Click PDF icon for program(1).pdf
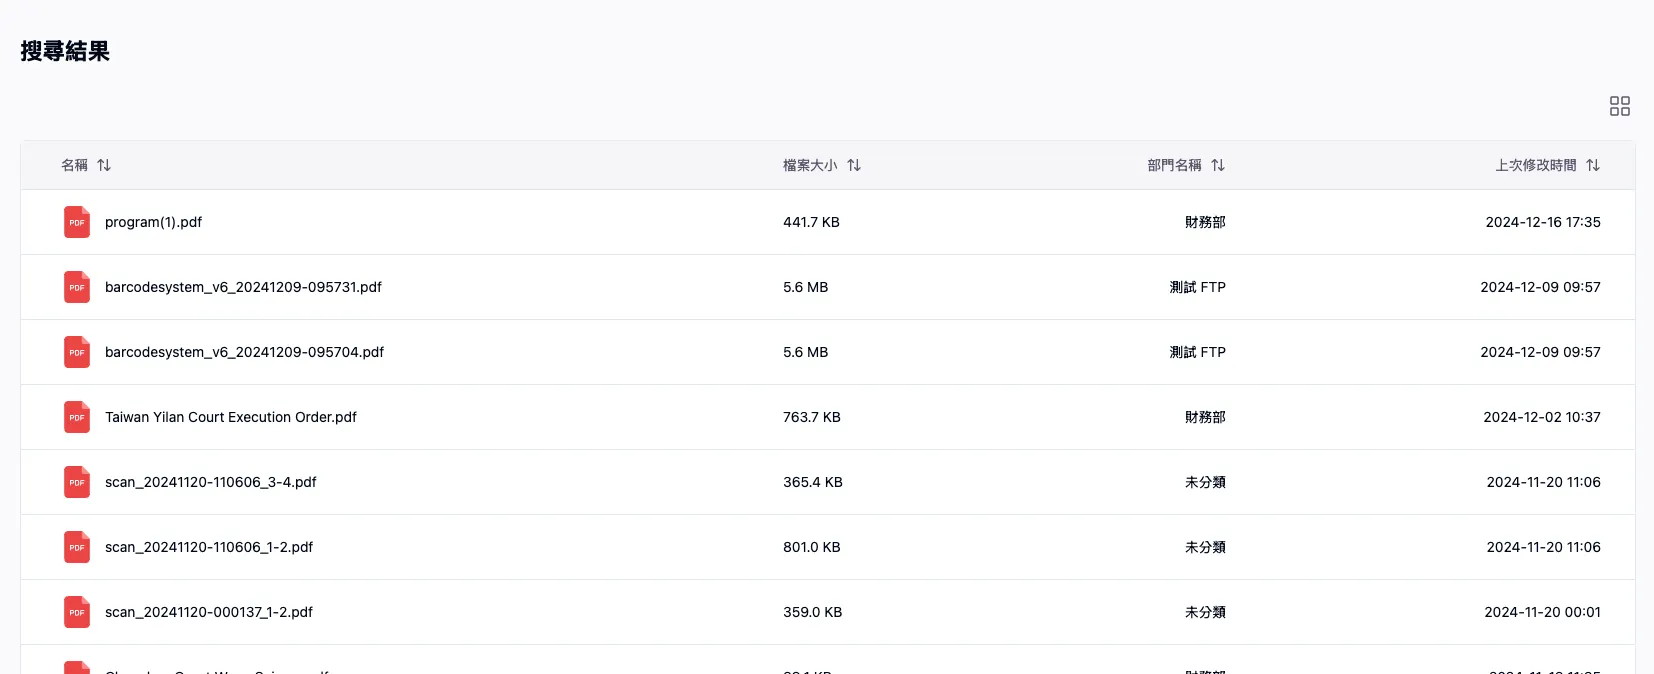Viewport: 1654px width, 674px height. [x=77, y=222]
